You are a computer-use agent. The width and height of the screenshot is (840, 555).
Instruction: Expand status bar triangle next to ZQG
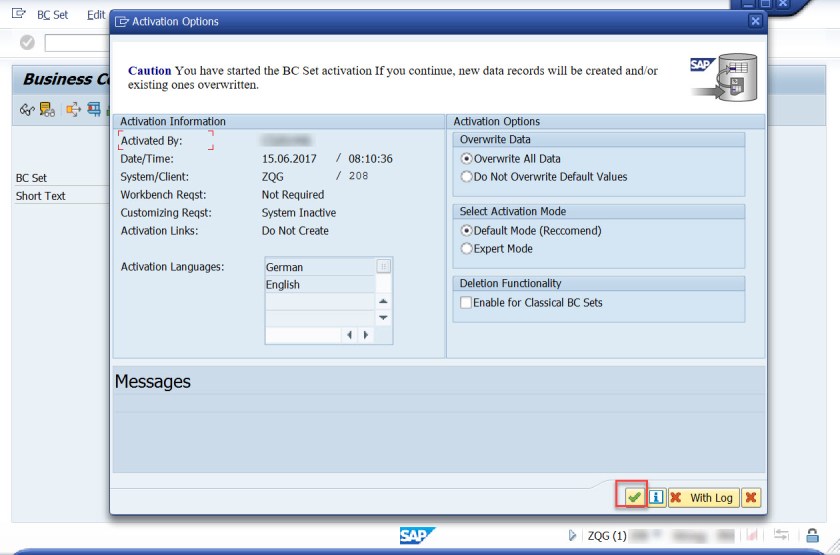click(x=572, y=536)
